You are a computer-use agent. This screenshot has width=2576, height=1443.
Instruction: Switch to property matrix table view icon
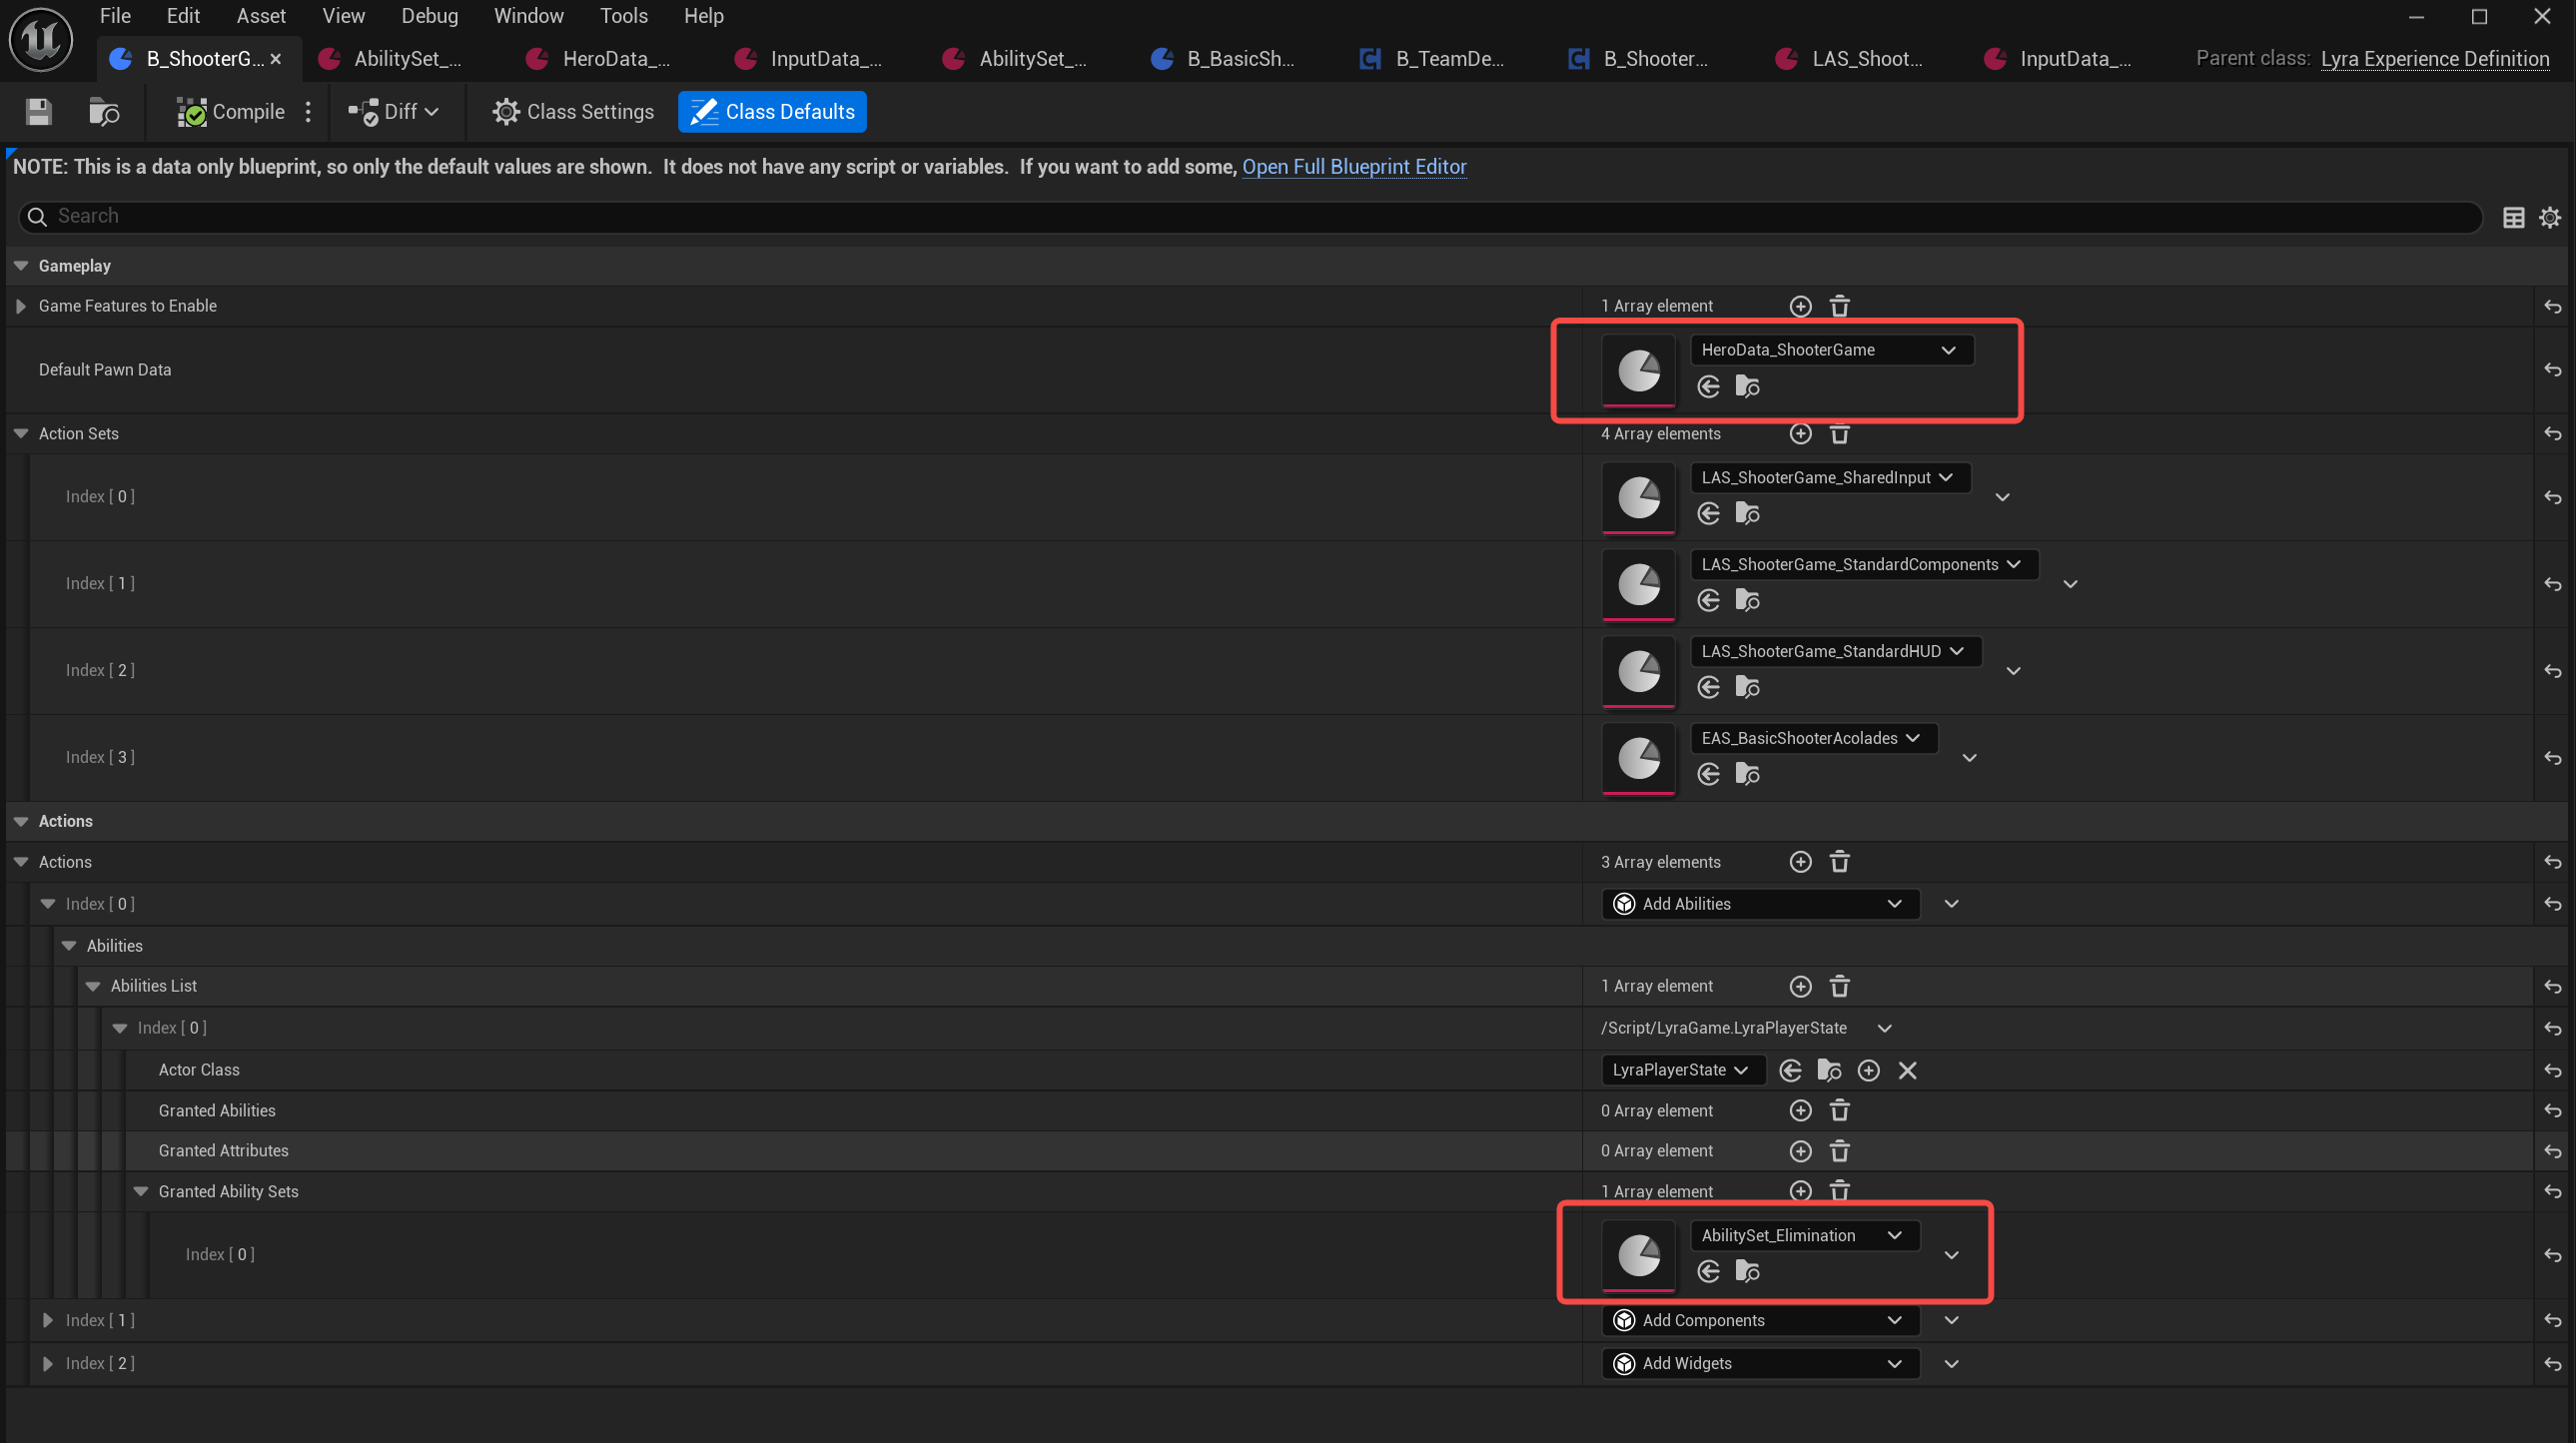(2513, 217)
